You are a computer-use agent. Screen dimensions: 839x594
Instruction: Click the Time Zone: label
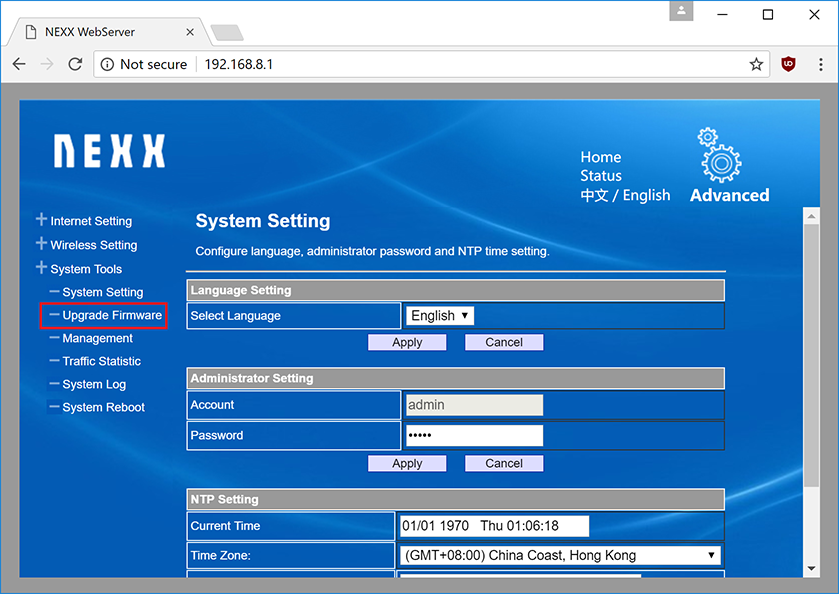(x=220, y=555)
